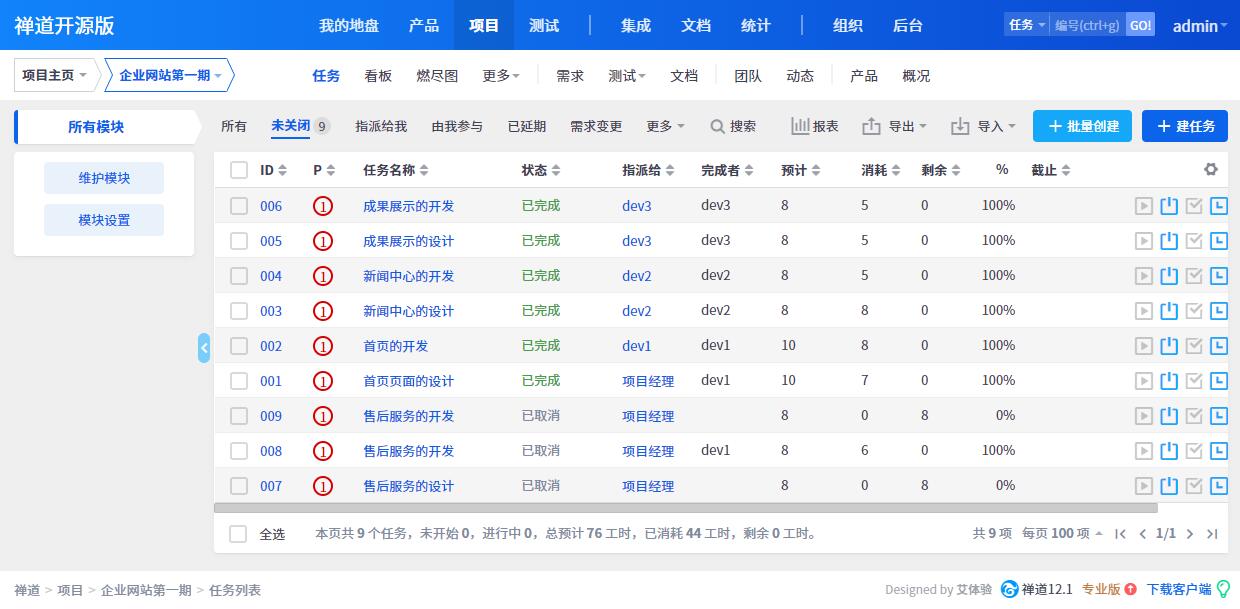Open the 看板 tab
Image resolution: width=1240 pixels, height=609 pixels.
[x=378, y=76]
